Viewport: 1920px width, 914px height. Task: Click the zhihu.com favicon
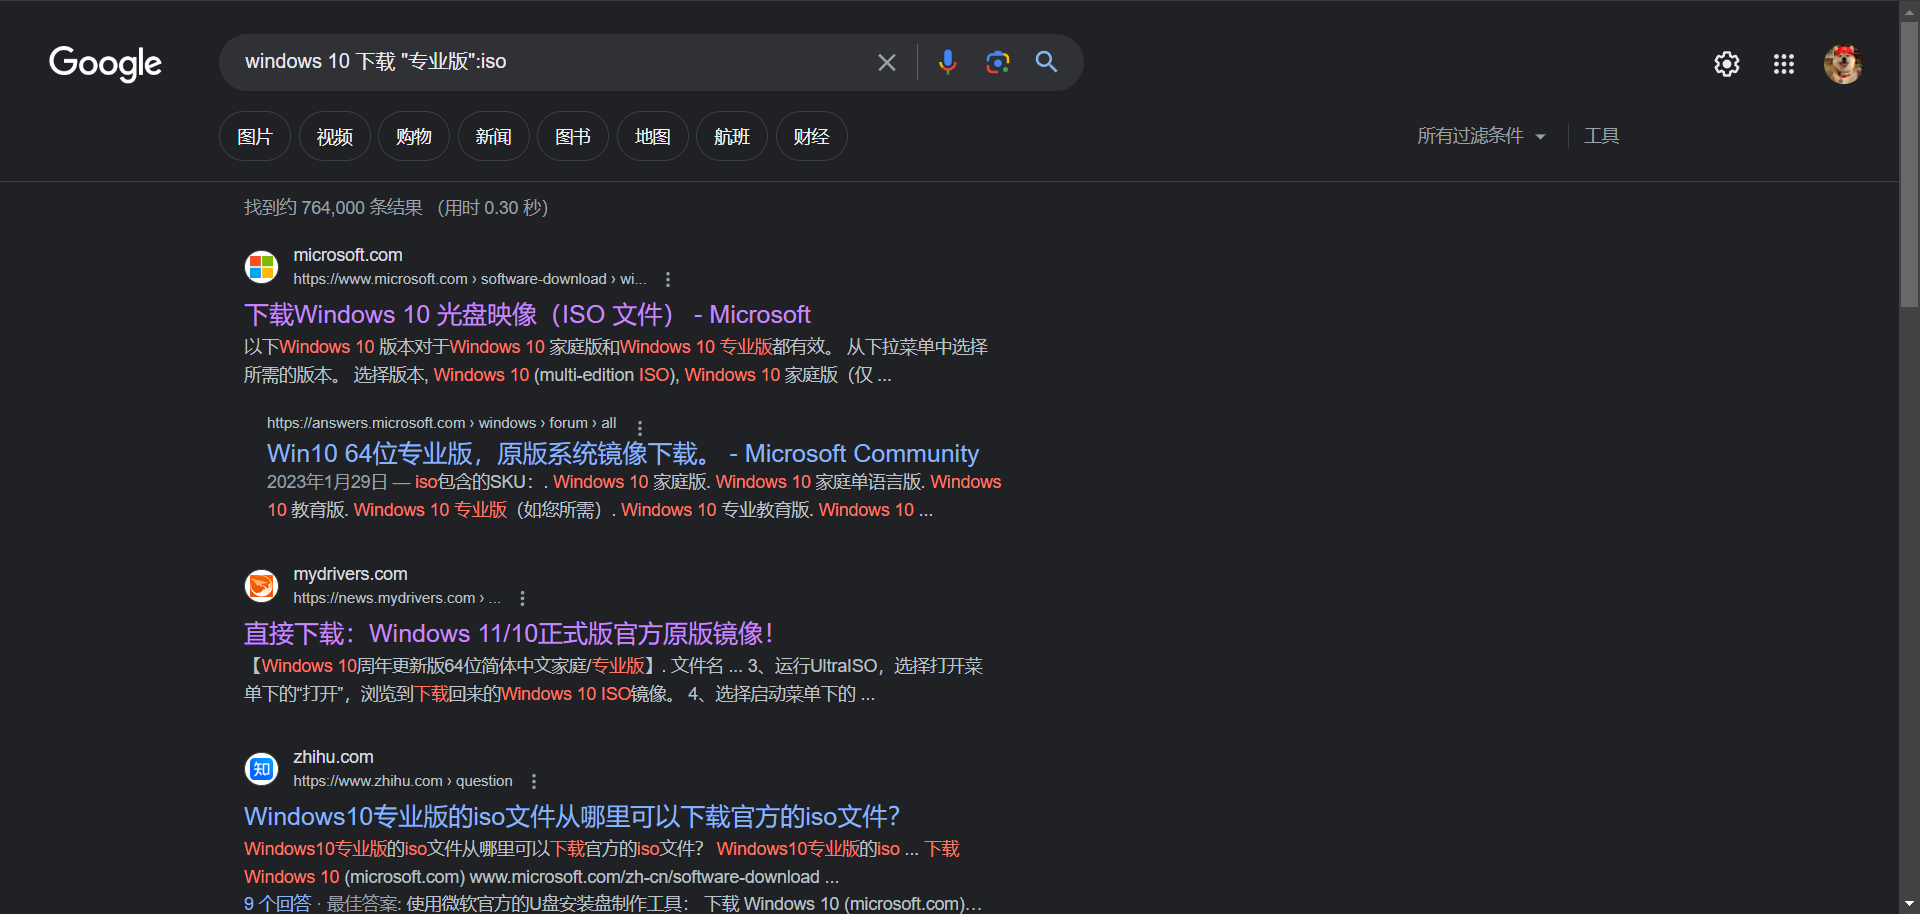pos(261,769)
